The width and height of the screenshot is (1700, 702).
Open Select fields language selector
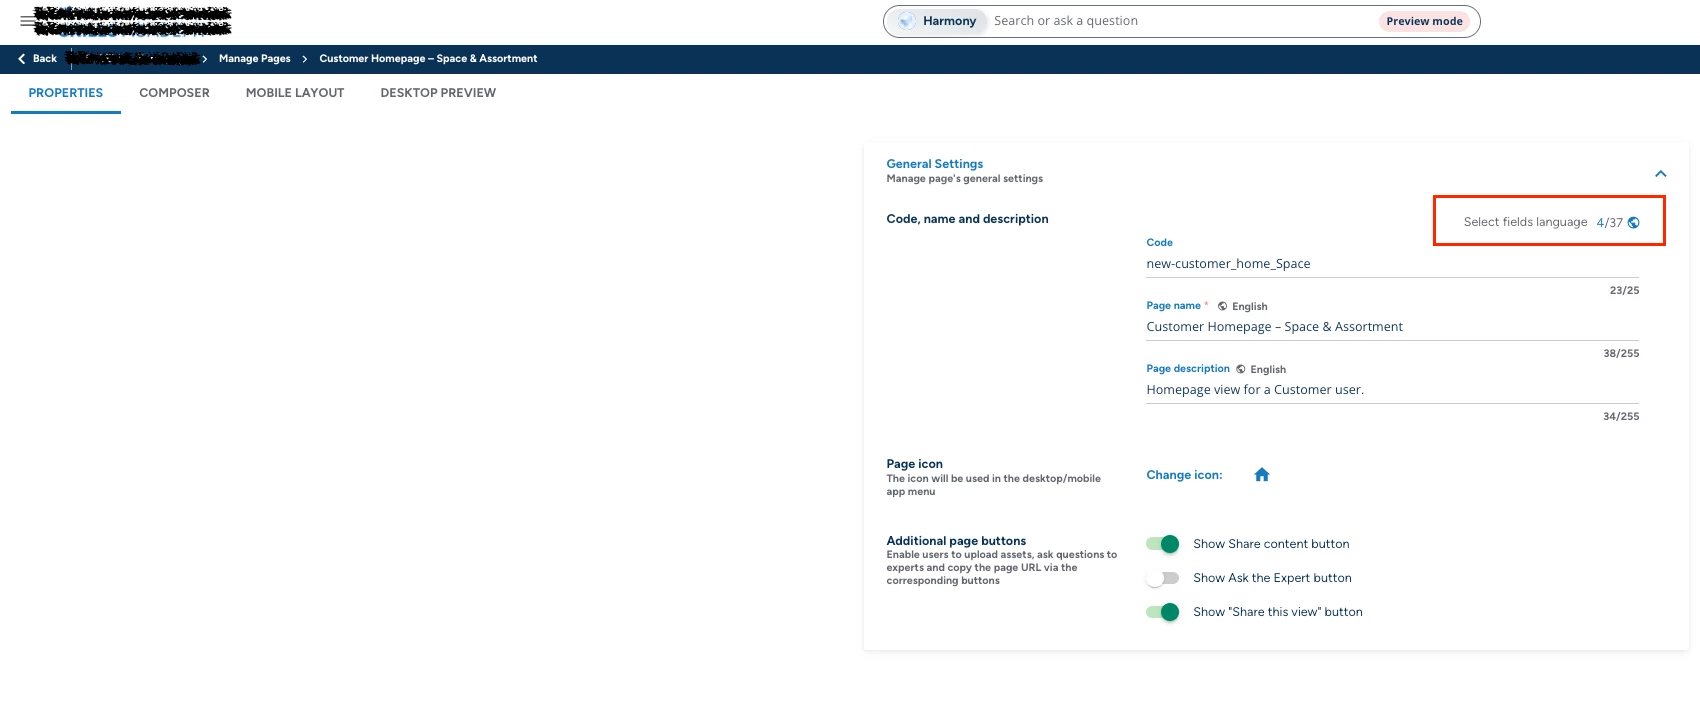(1551, 222)
